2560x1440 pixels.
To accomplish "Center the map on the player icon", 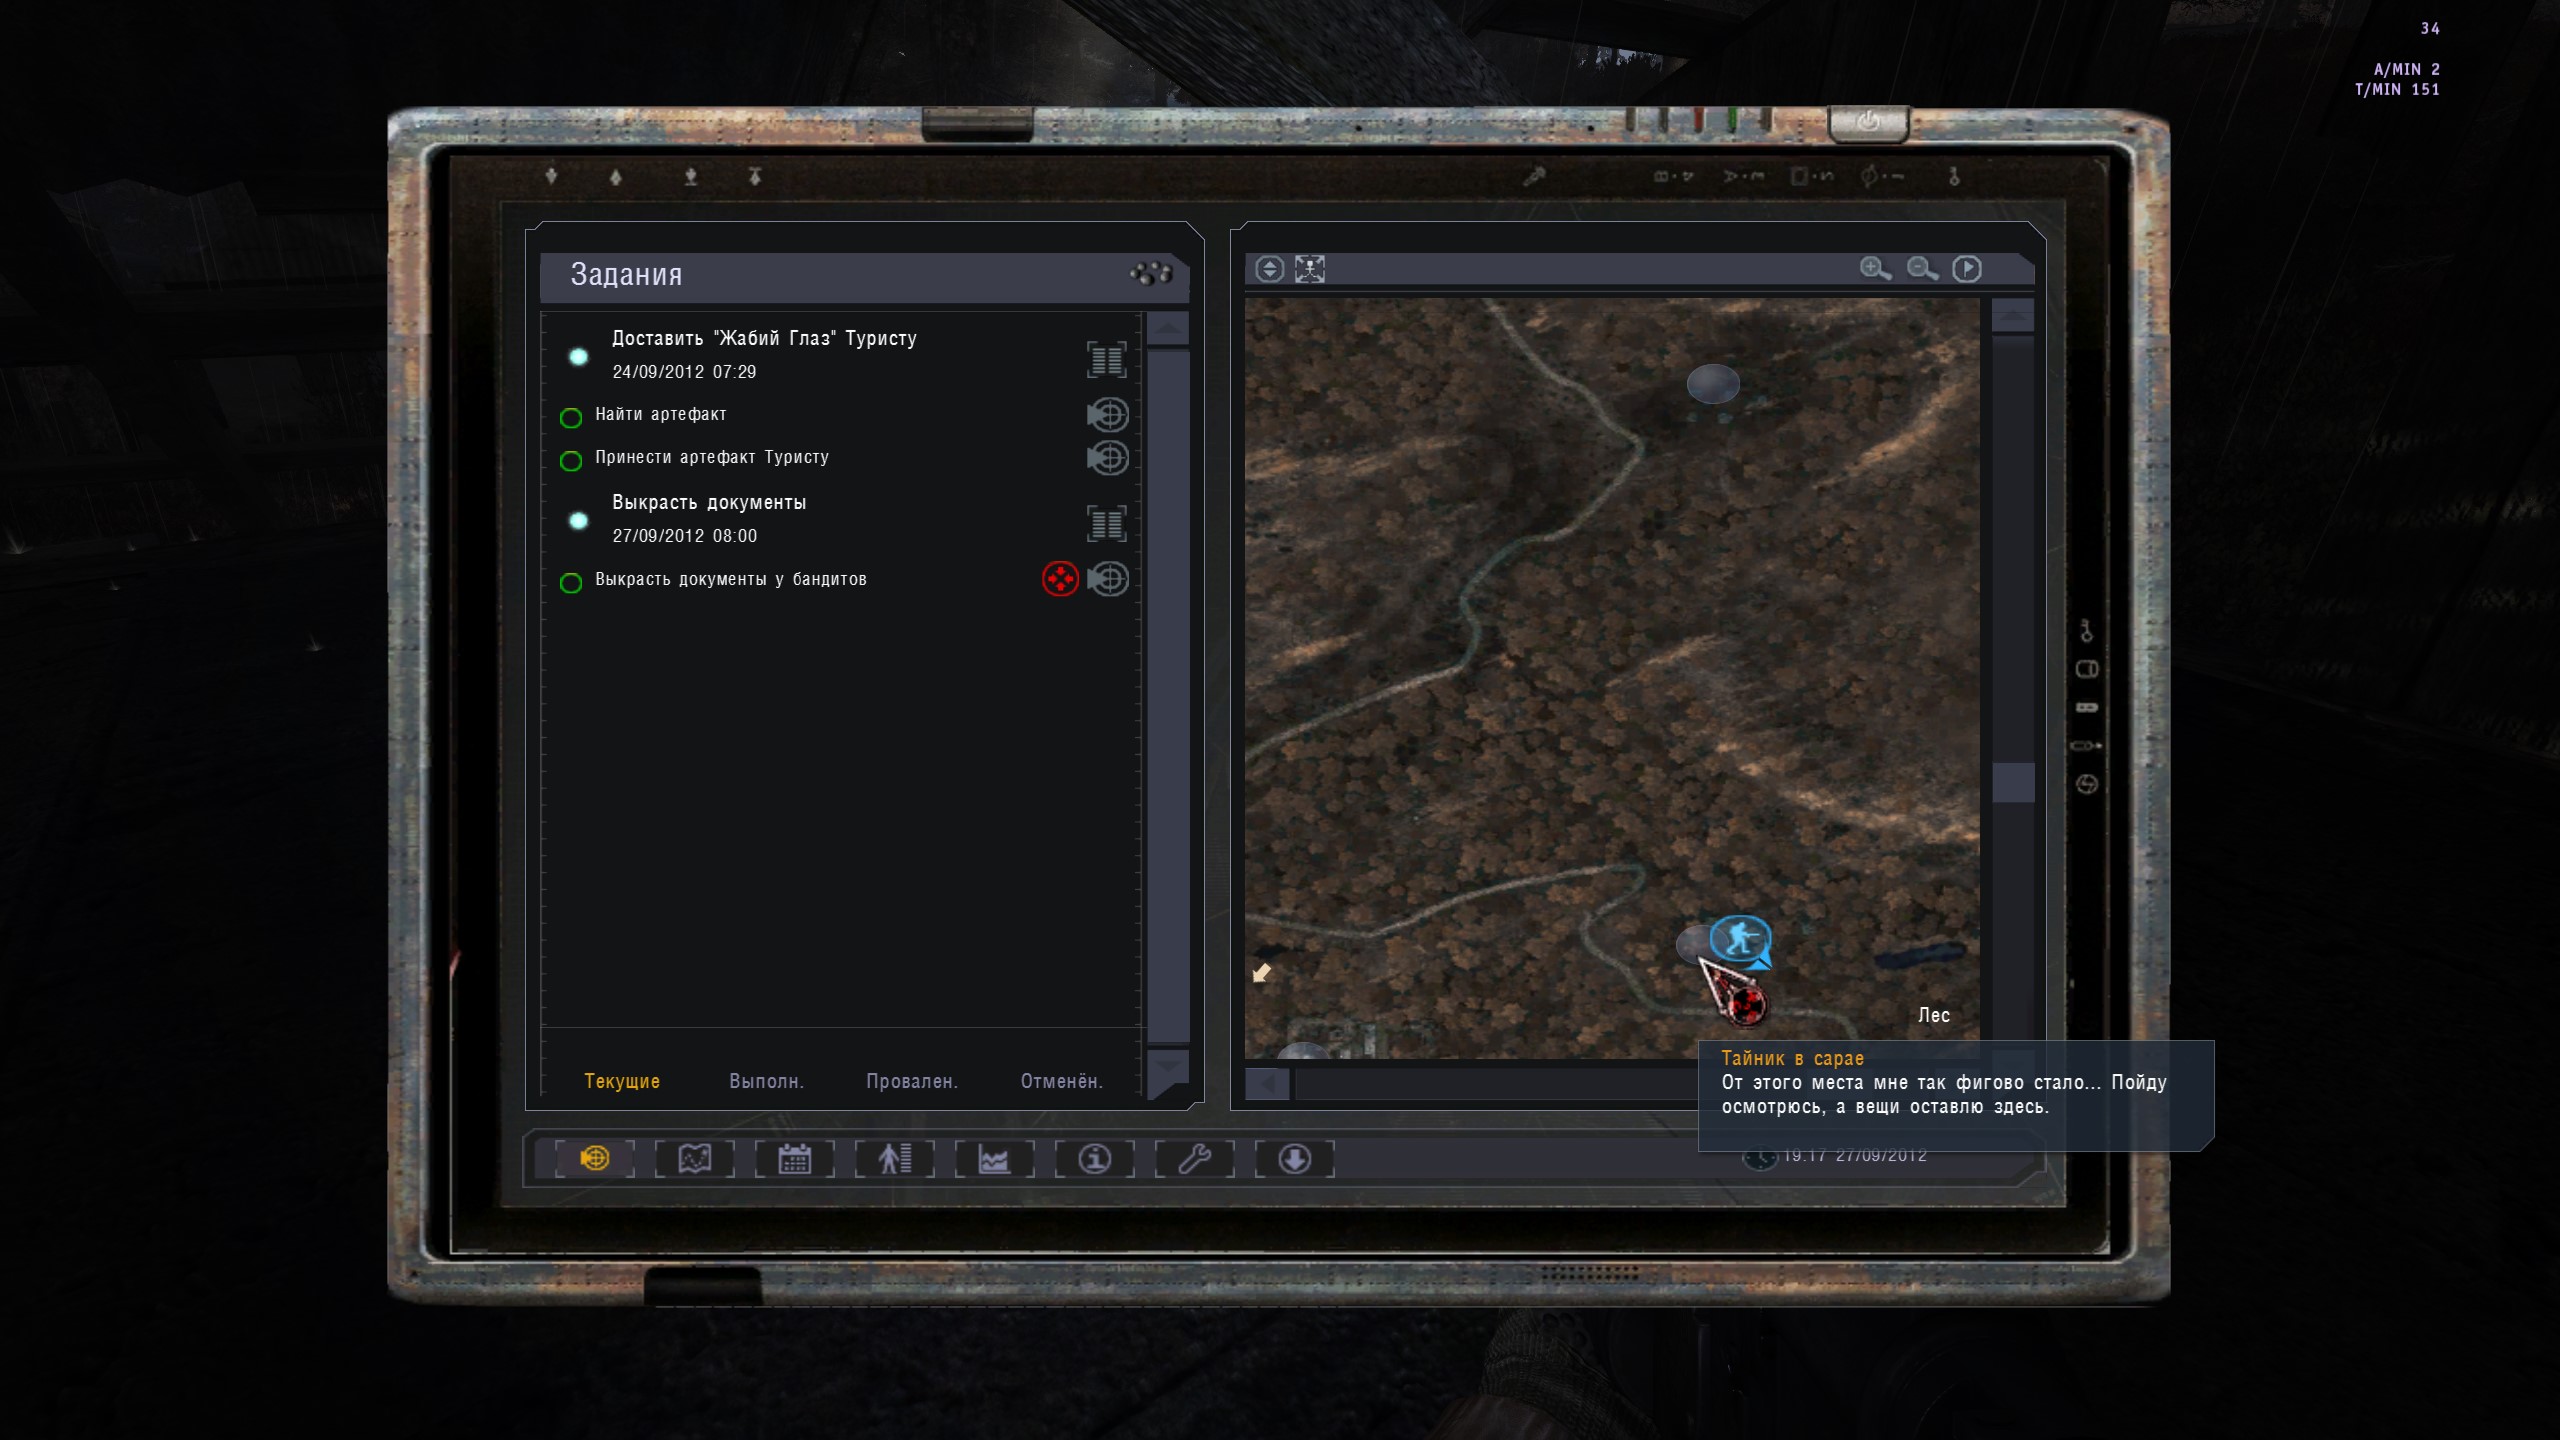I will [1310, 269].
